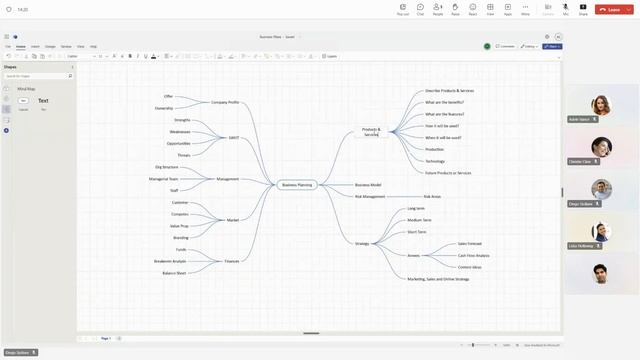Adjust the zoom slider handle
The height and width of the screenshot is (360, 640).
coord(473,345)
